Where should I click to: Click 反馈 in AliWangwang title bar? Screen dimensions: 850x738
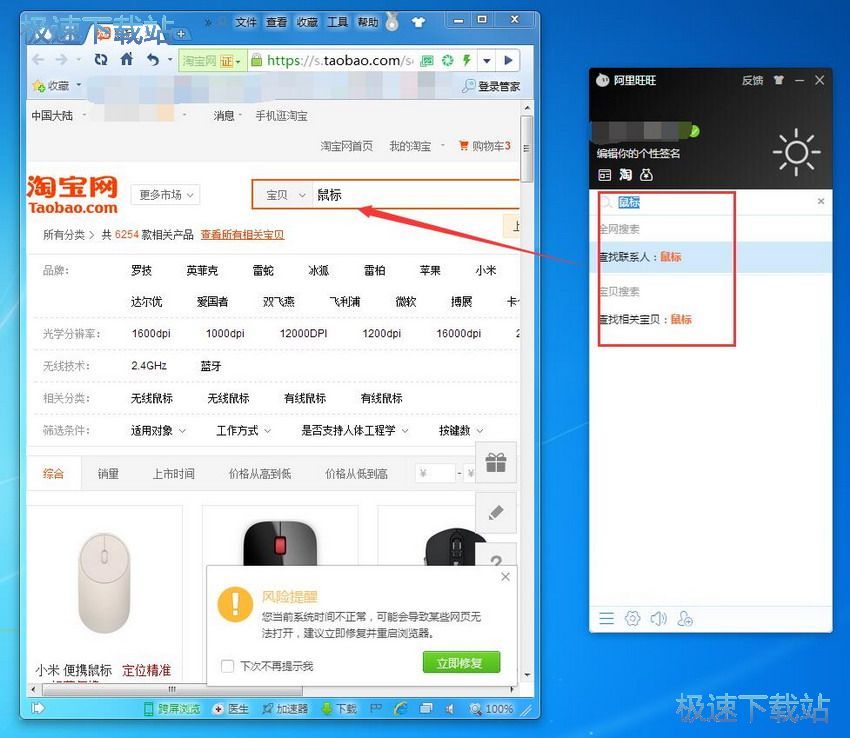click(x=752, y=80)
